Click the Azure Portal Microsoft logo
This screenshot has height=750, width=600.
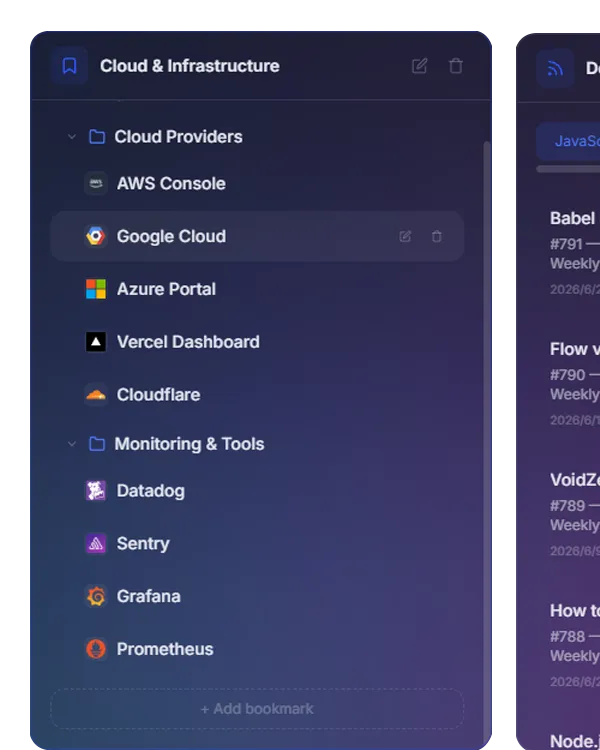click(96, 289)
